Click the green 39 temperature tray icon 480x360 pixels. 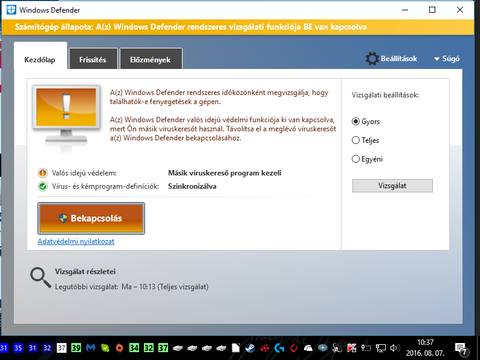(x=76, y=348)
